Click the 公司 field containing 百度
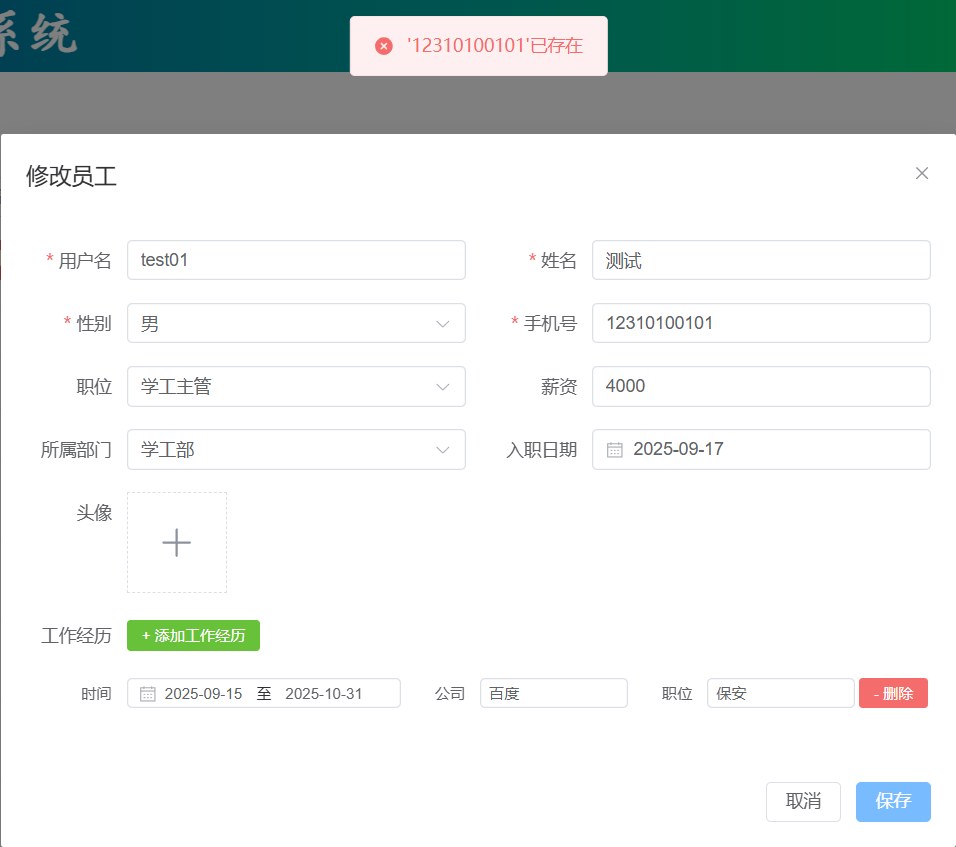The height and width of the screenshot is (847, 956). pos(553,693)
